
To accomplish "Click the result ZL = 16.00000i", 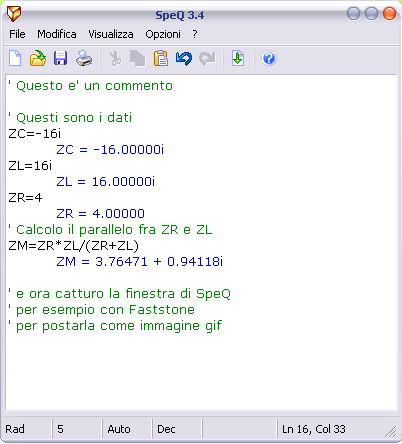I will pos(105,182).
